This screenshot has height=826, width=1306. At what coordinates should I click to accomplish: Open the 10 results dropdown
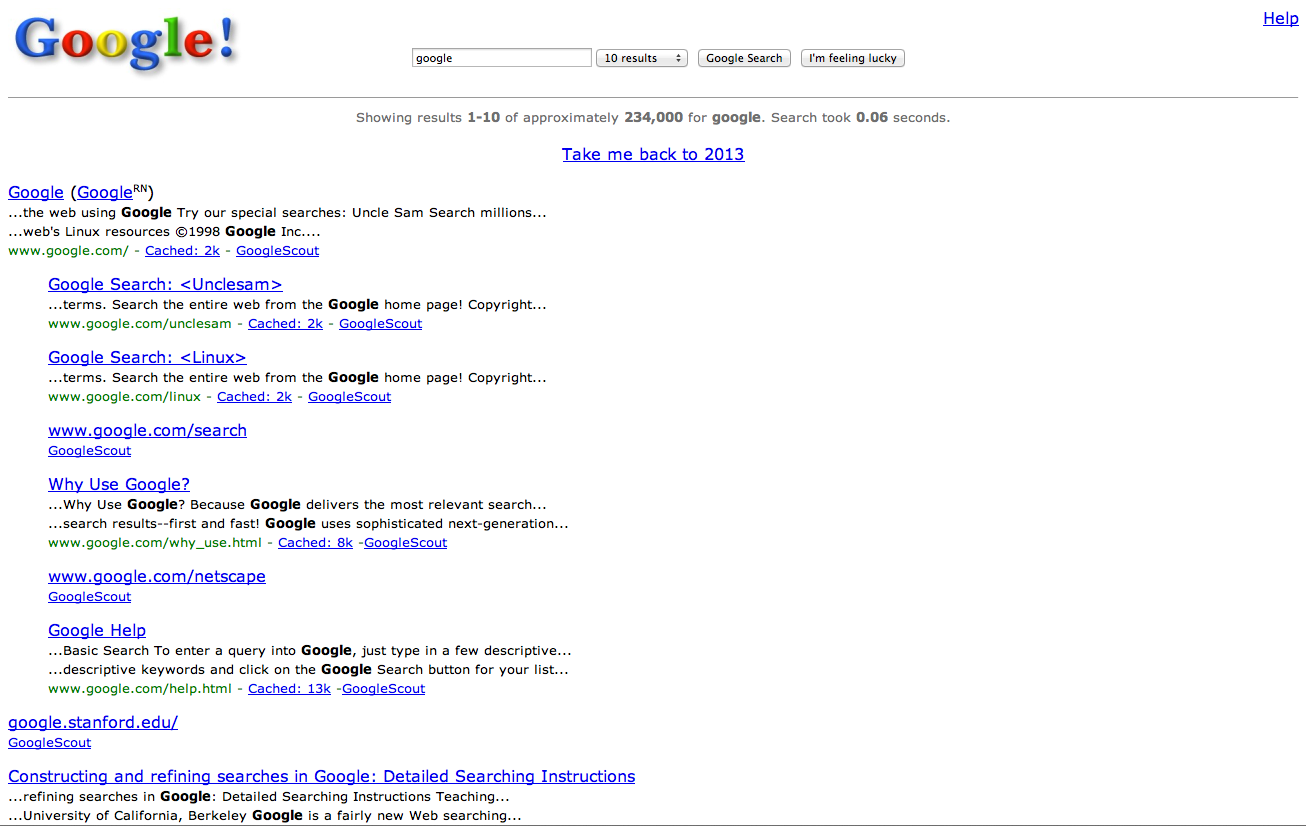tap(641, 58)
